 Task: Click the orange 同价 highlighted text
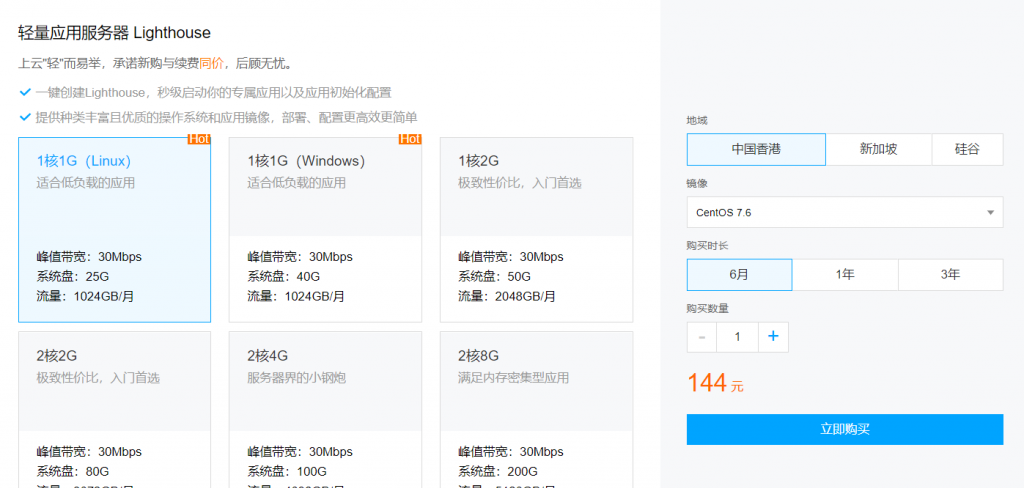click(x=211, y=63)
